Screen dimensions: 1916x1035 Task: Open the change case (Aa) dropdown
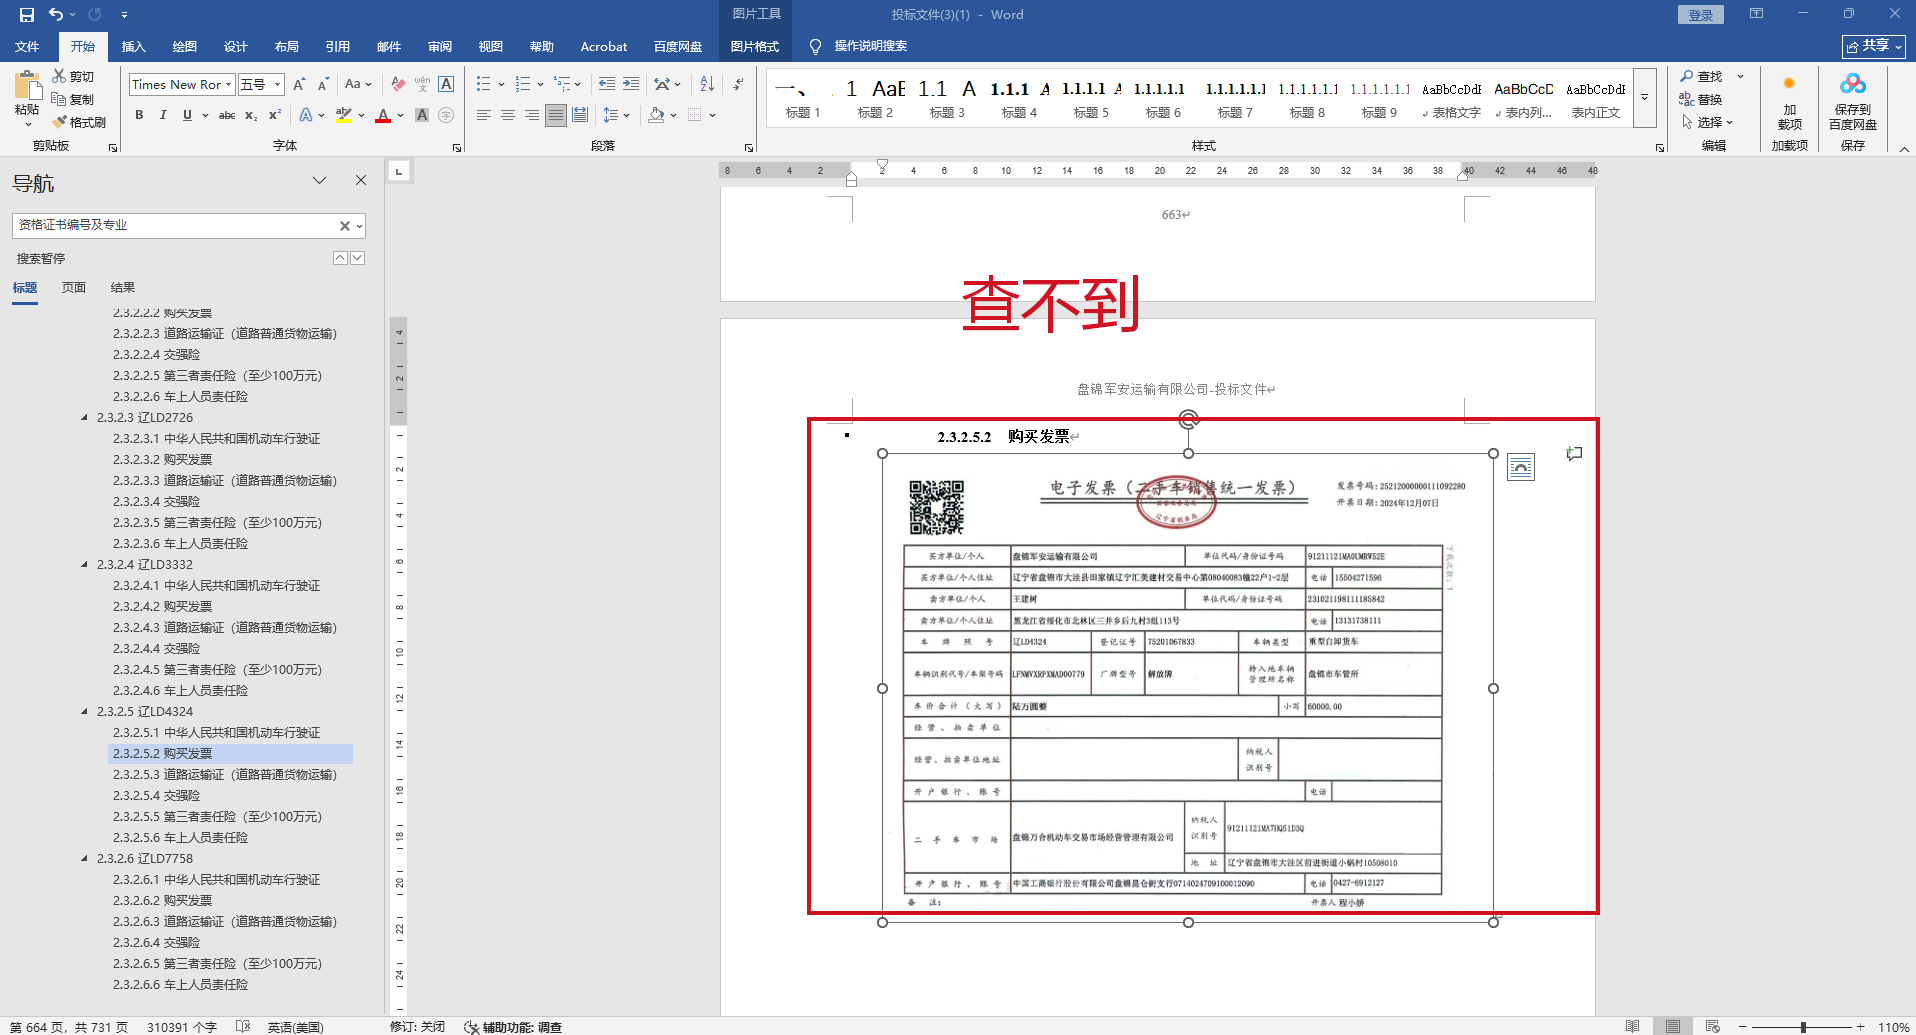[358, 85]
